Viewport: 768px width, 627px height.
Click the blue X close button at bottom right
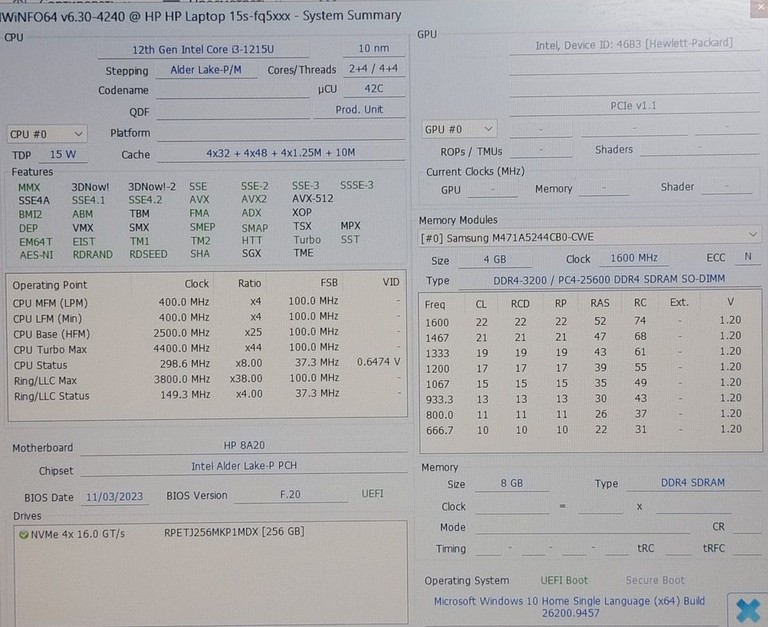748,611
